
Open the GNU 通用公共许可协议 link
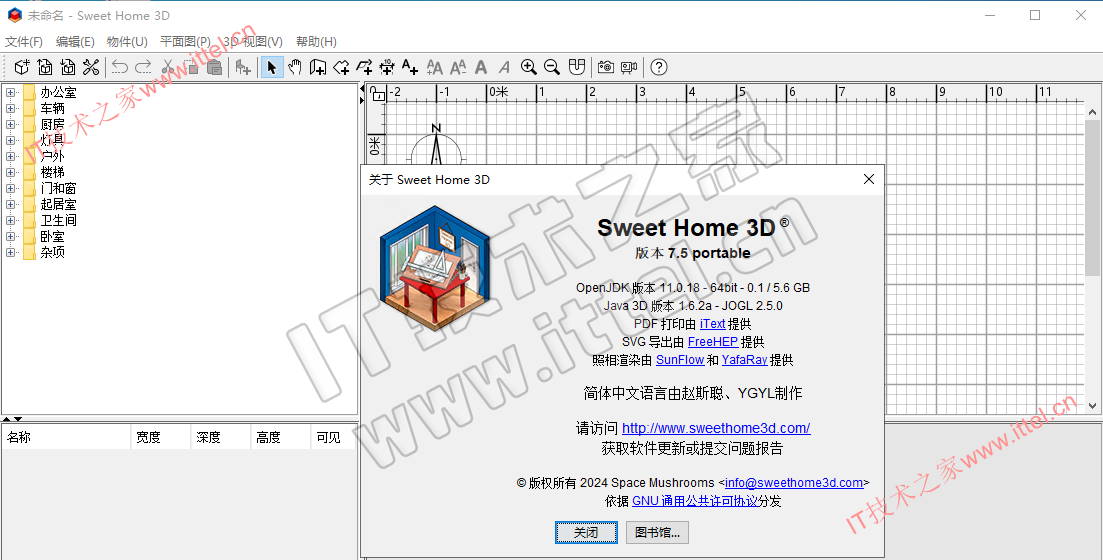695,501
